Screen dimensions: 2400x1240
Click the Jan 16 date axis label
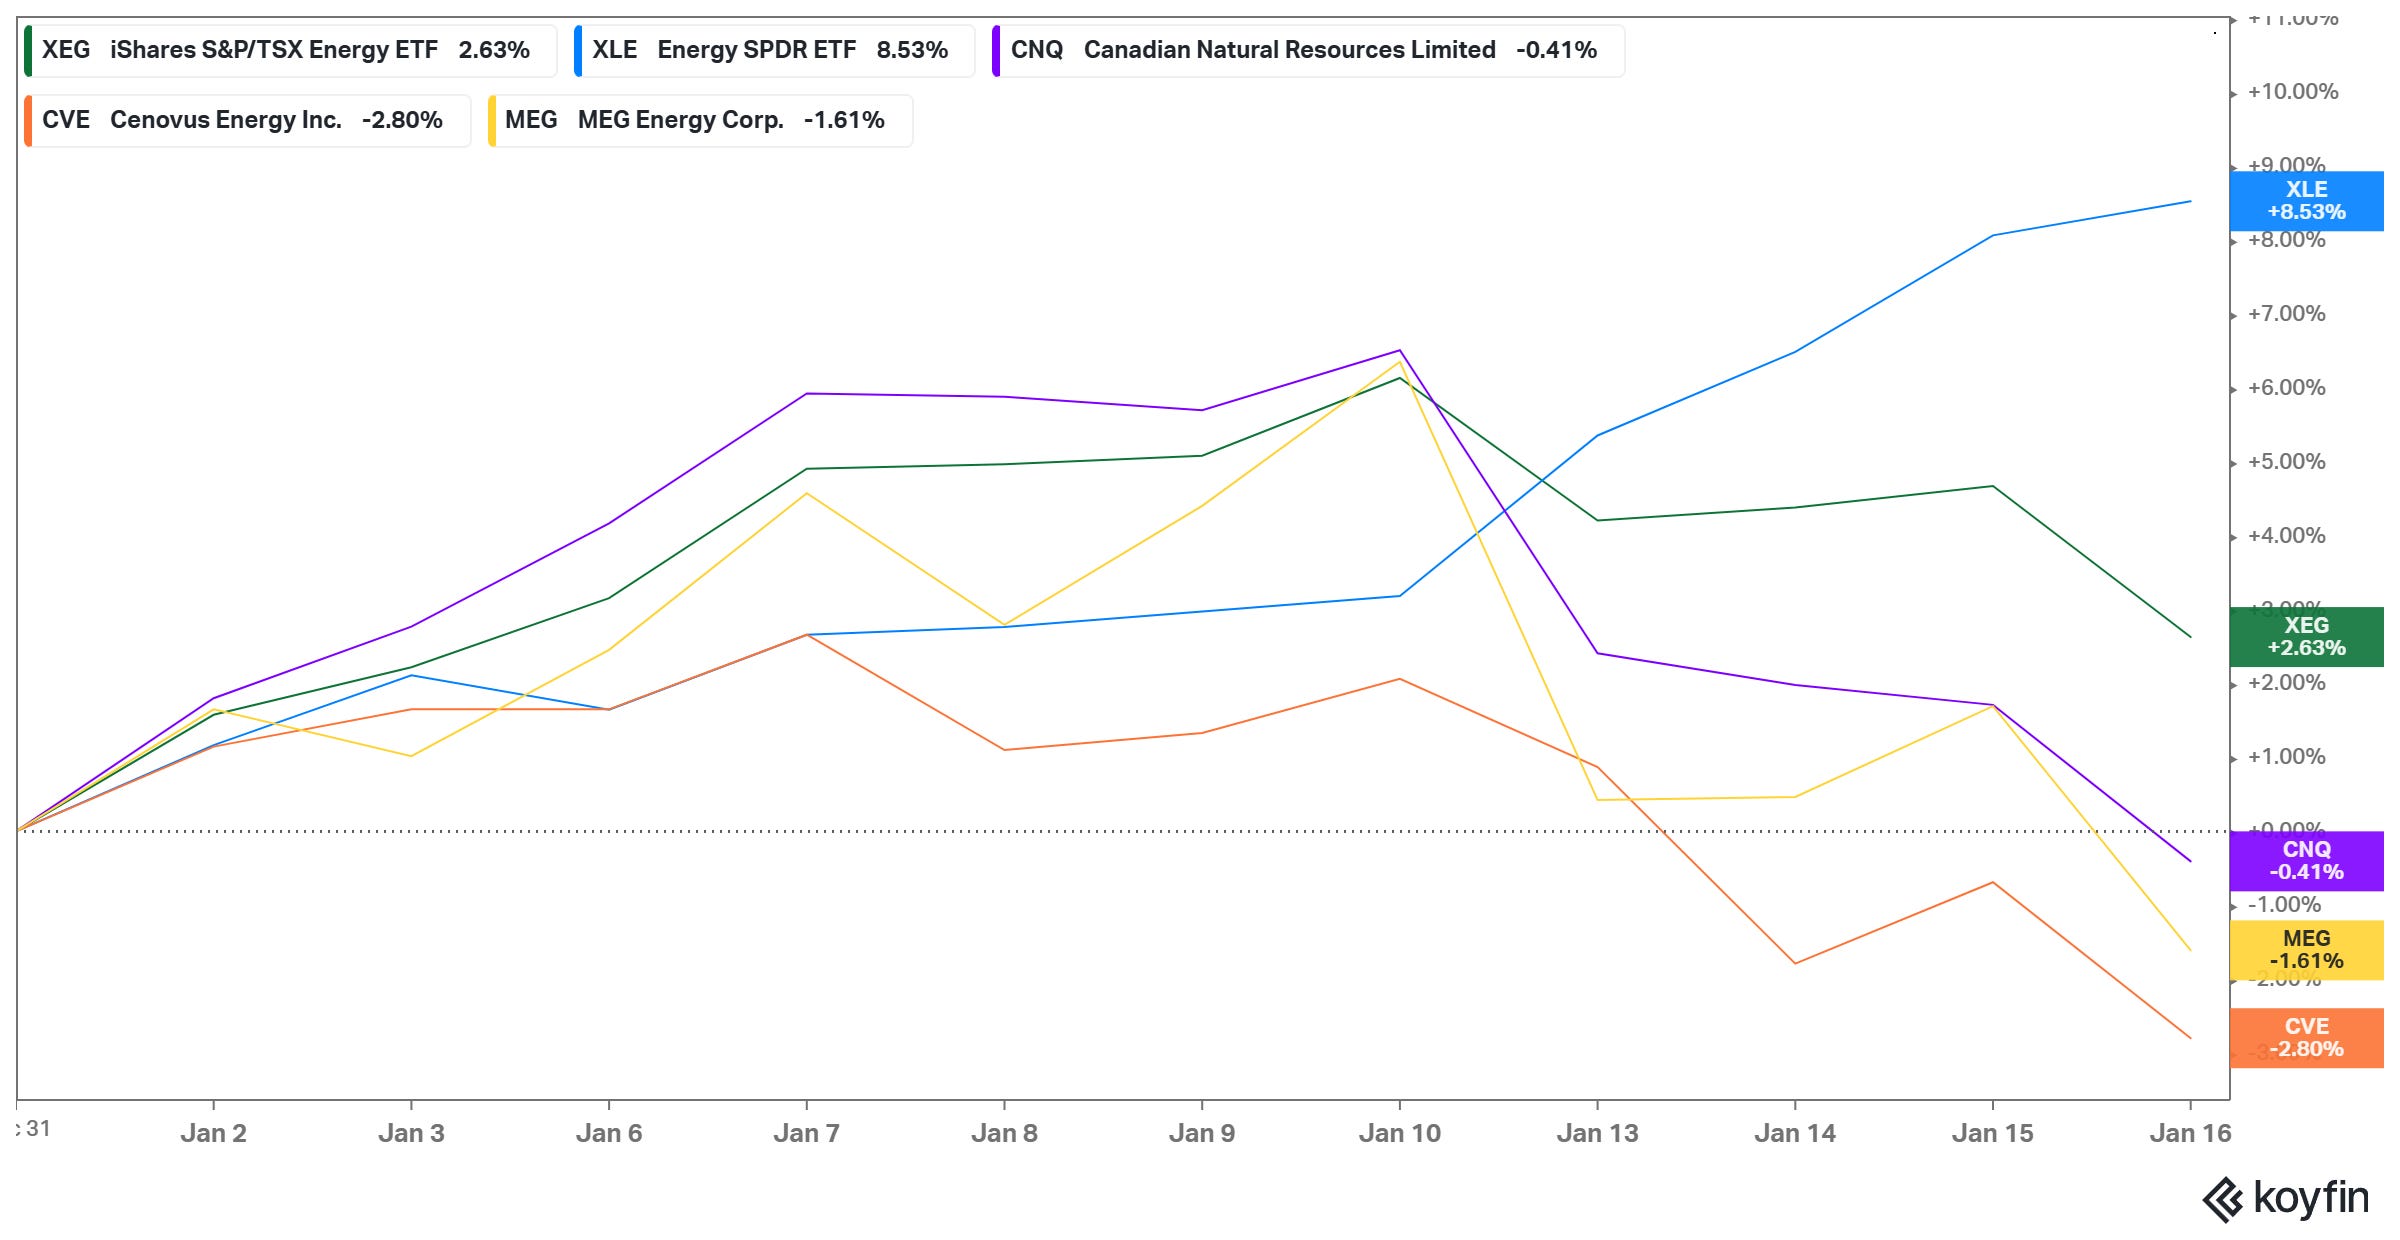click(x=2190, y=1133)
